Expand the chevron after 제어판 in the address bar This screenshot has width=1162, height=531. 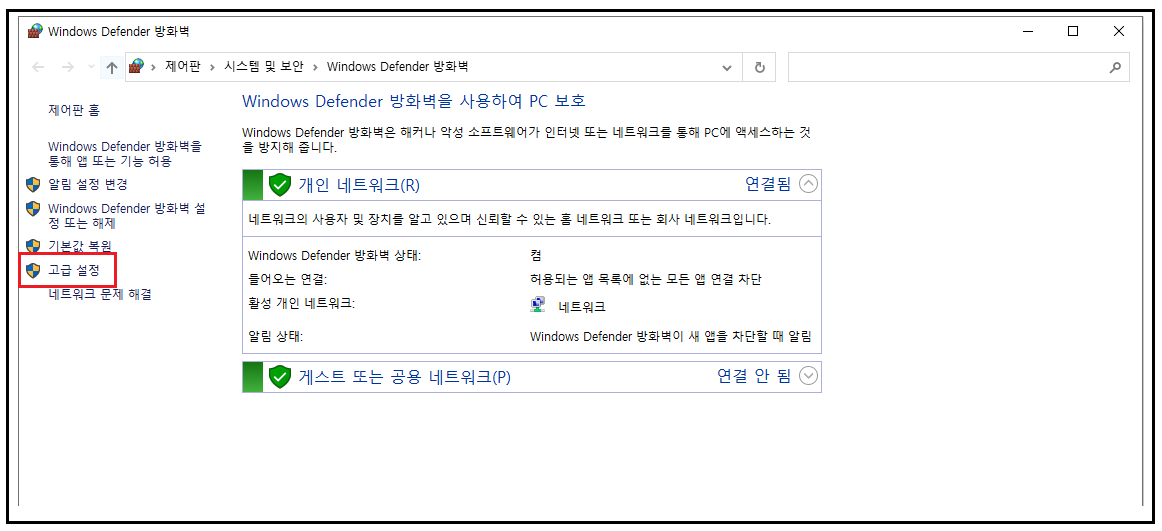[213, 67]
